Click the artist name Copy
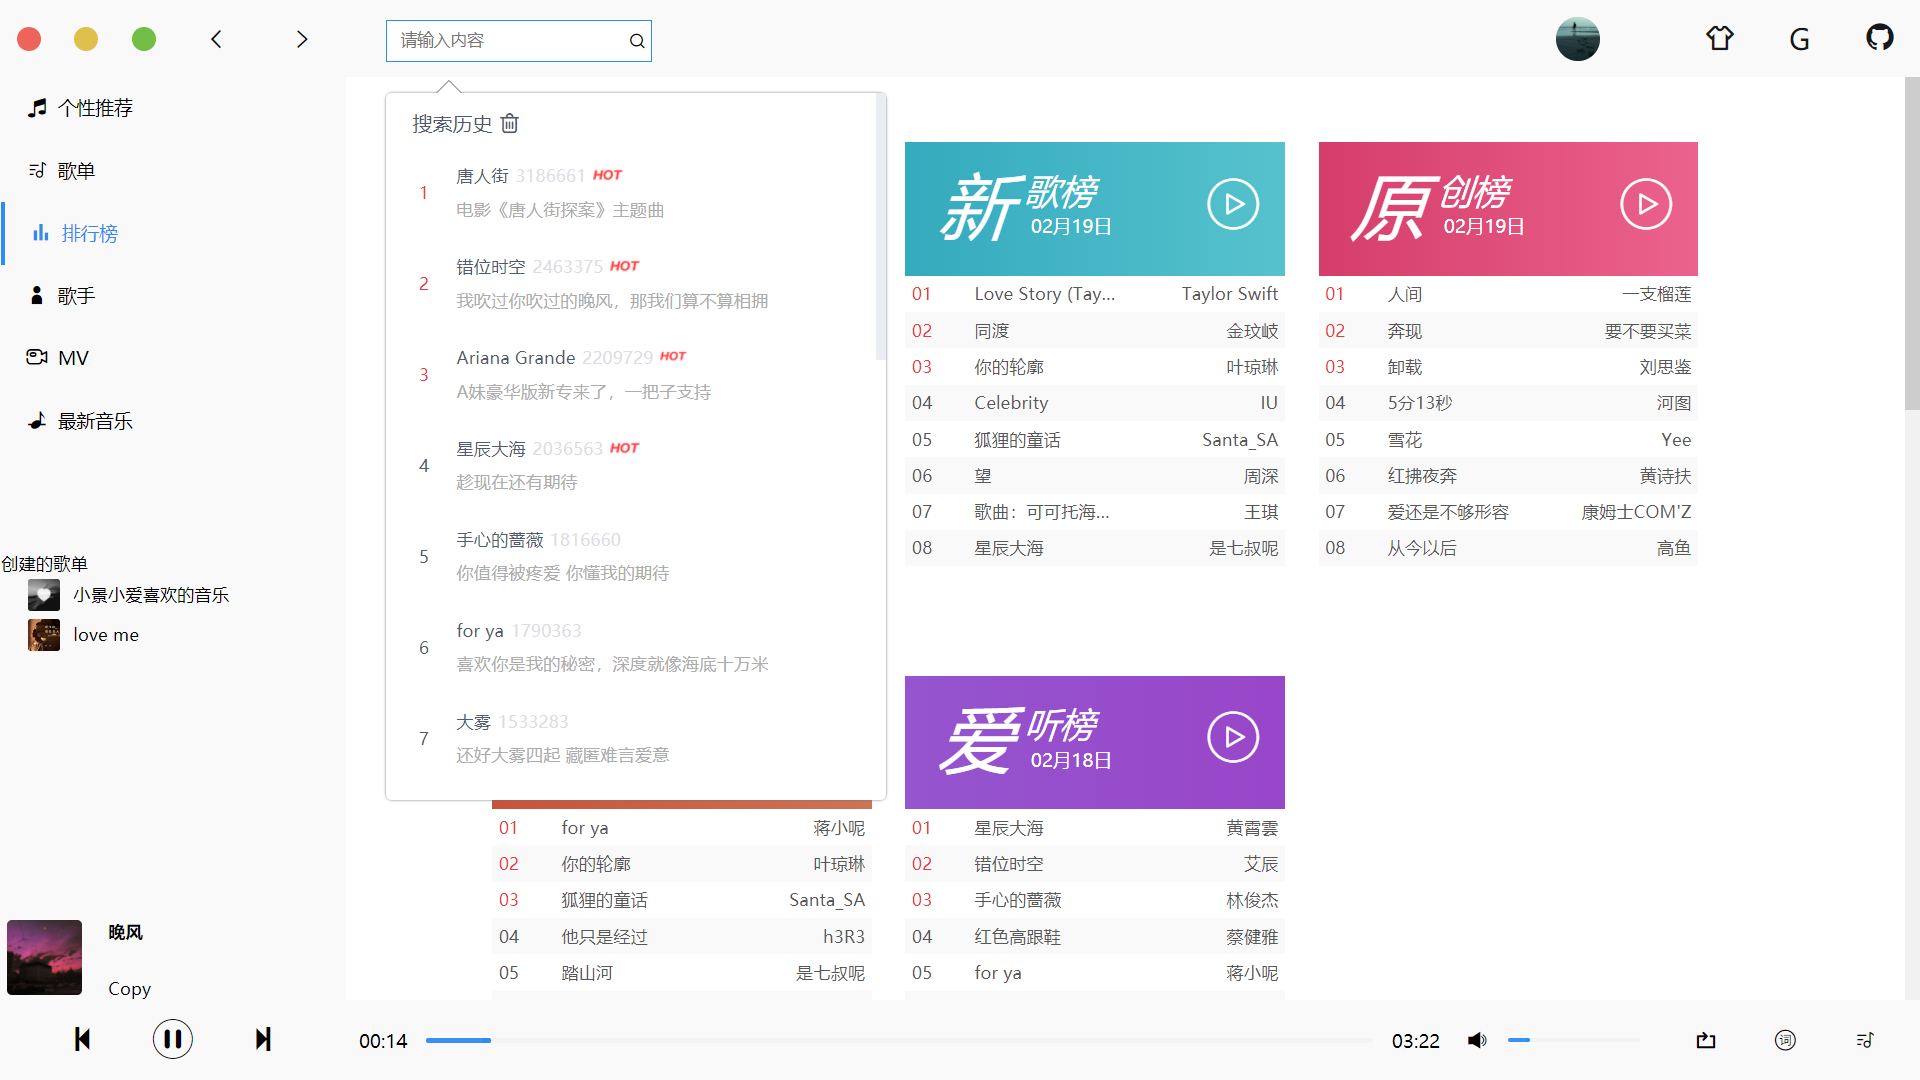The height and width of the screenshot is (1080, 1920). 130,989
